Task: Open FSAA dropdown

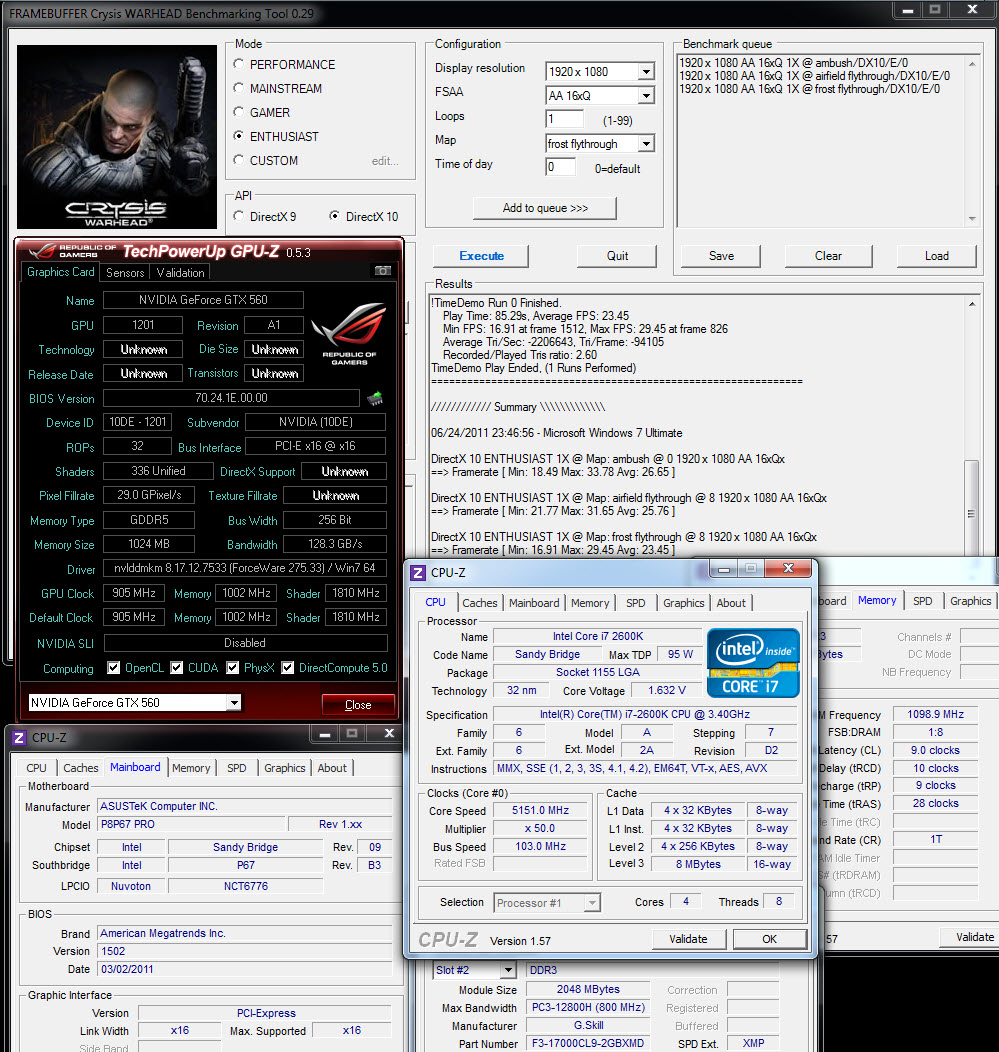Action: pos(646,96)
